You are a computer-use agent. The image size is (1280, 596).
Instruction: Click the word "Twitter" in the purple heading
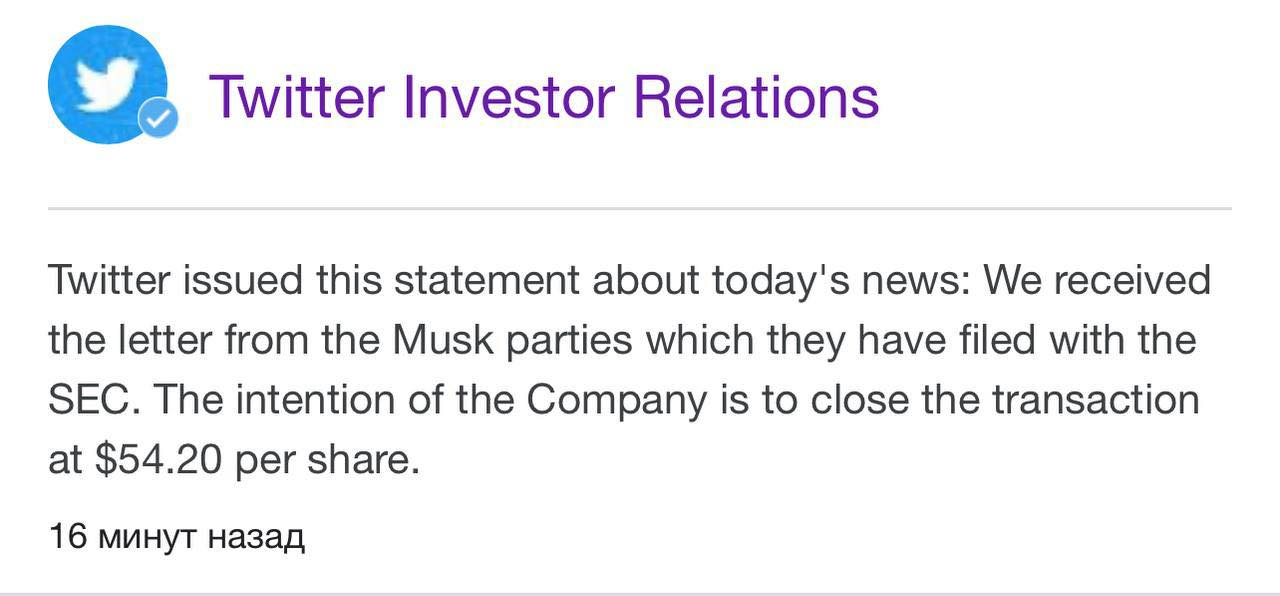(x=296, y=96)
